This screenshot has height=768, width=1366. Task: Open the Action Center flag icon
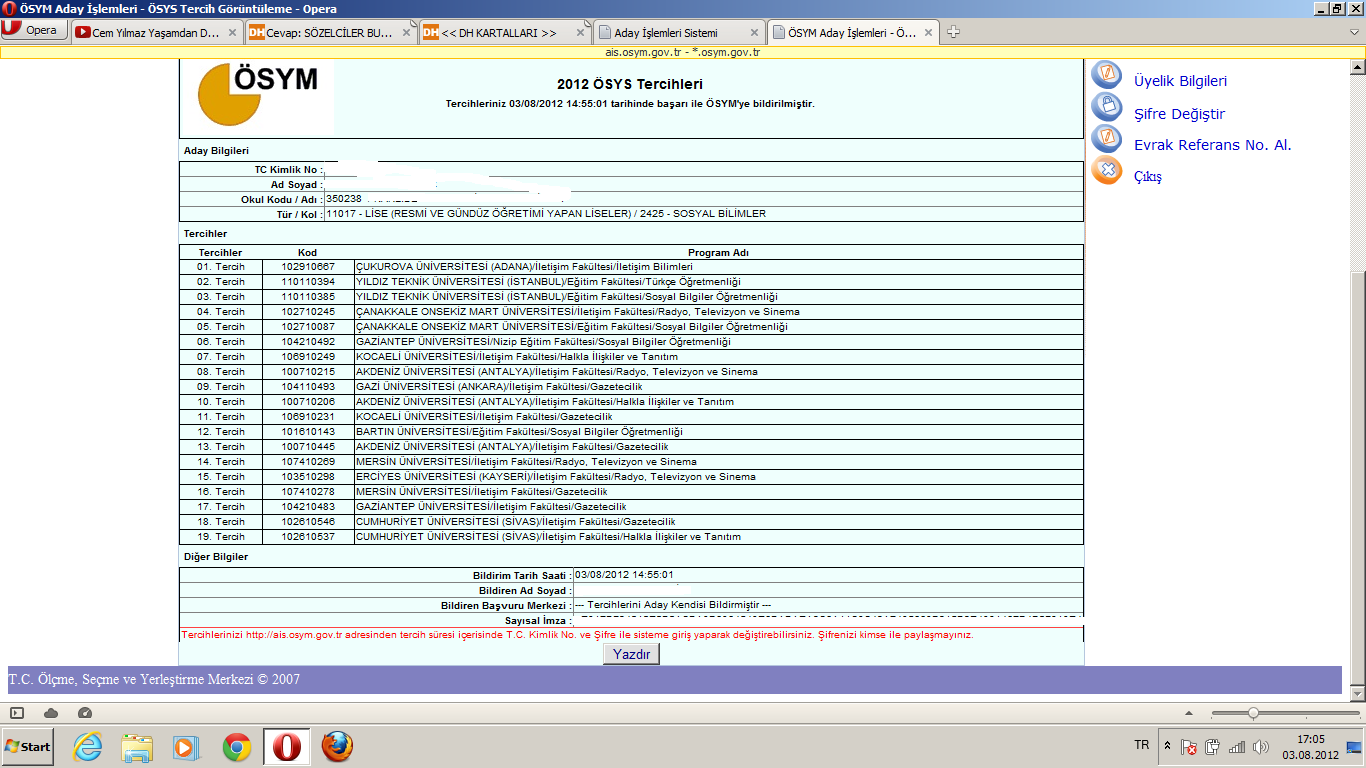pyautogui.click(x=1190, y=746)
